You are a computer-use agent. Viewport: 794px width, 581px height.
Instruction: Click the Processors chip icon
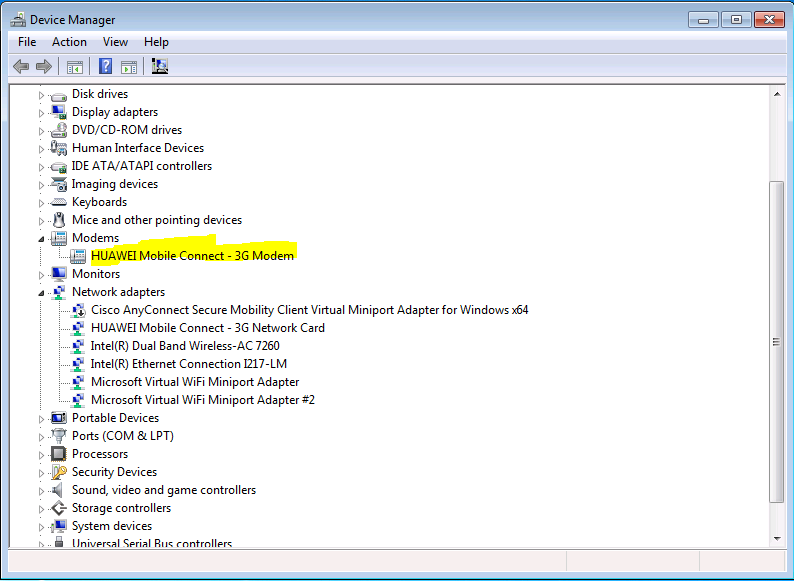coord(59,454)
